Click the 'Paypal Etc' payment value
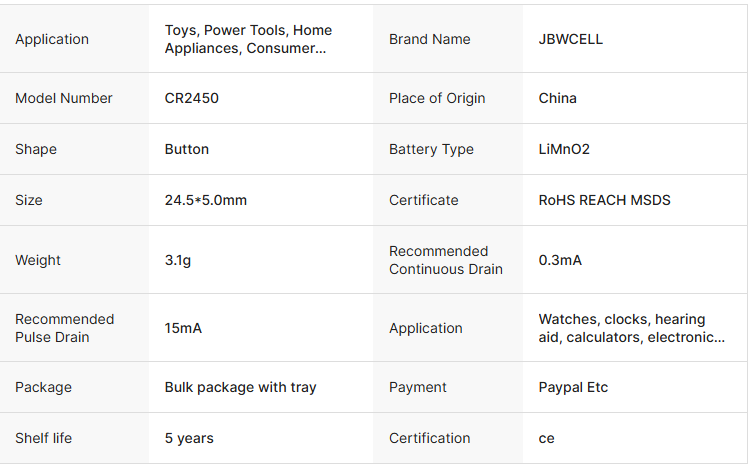Screen dimensions: 753x464 click(x=573, y=387)
